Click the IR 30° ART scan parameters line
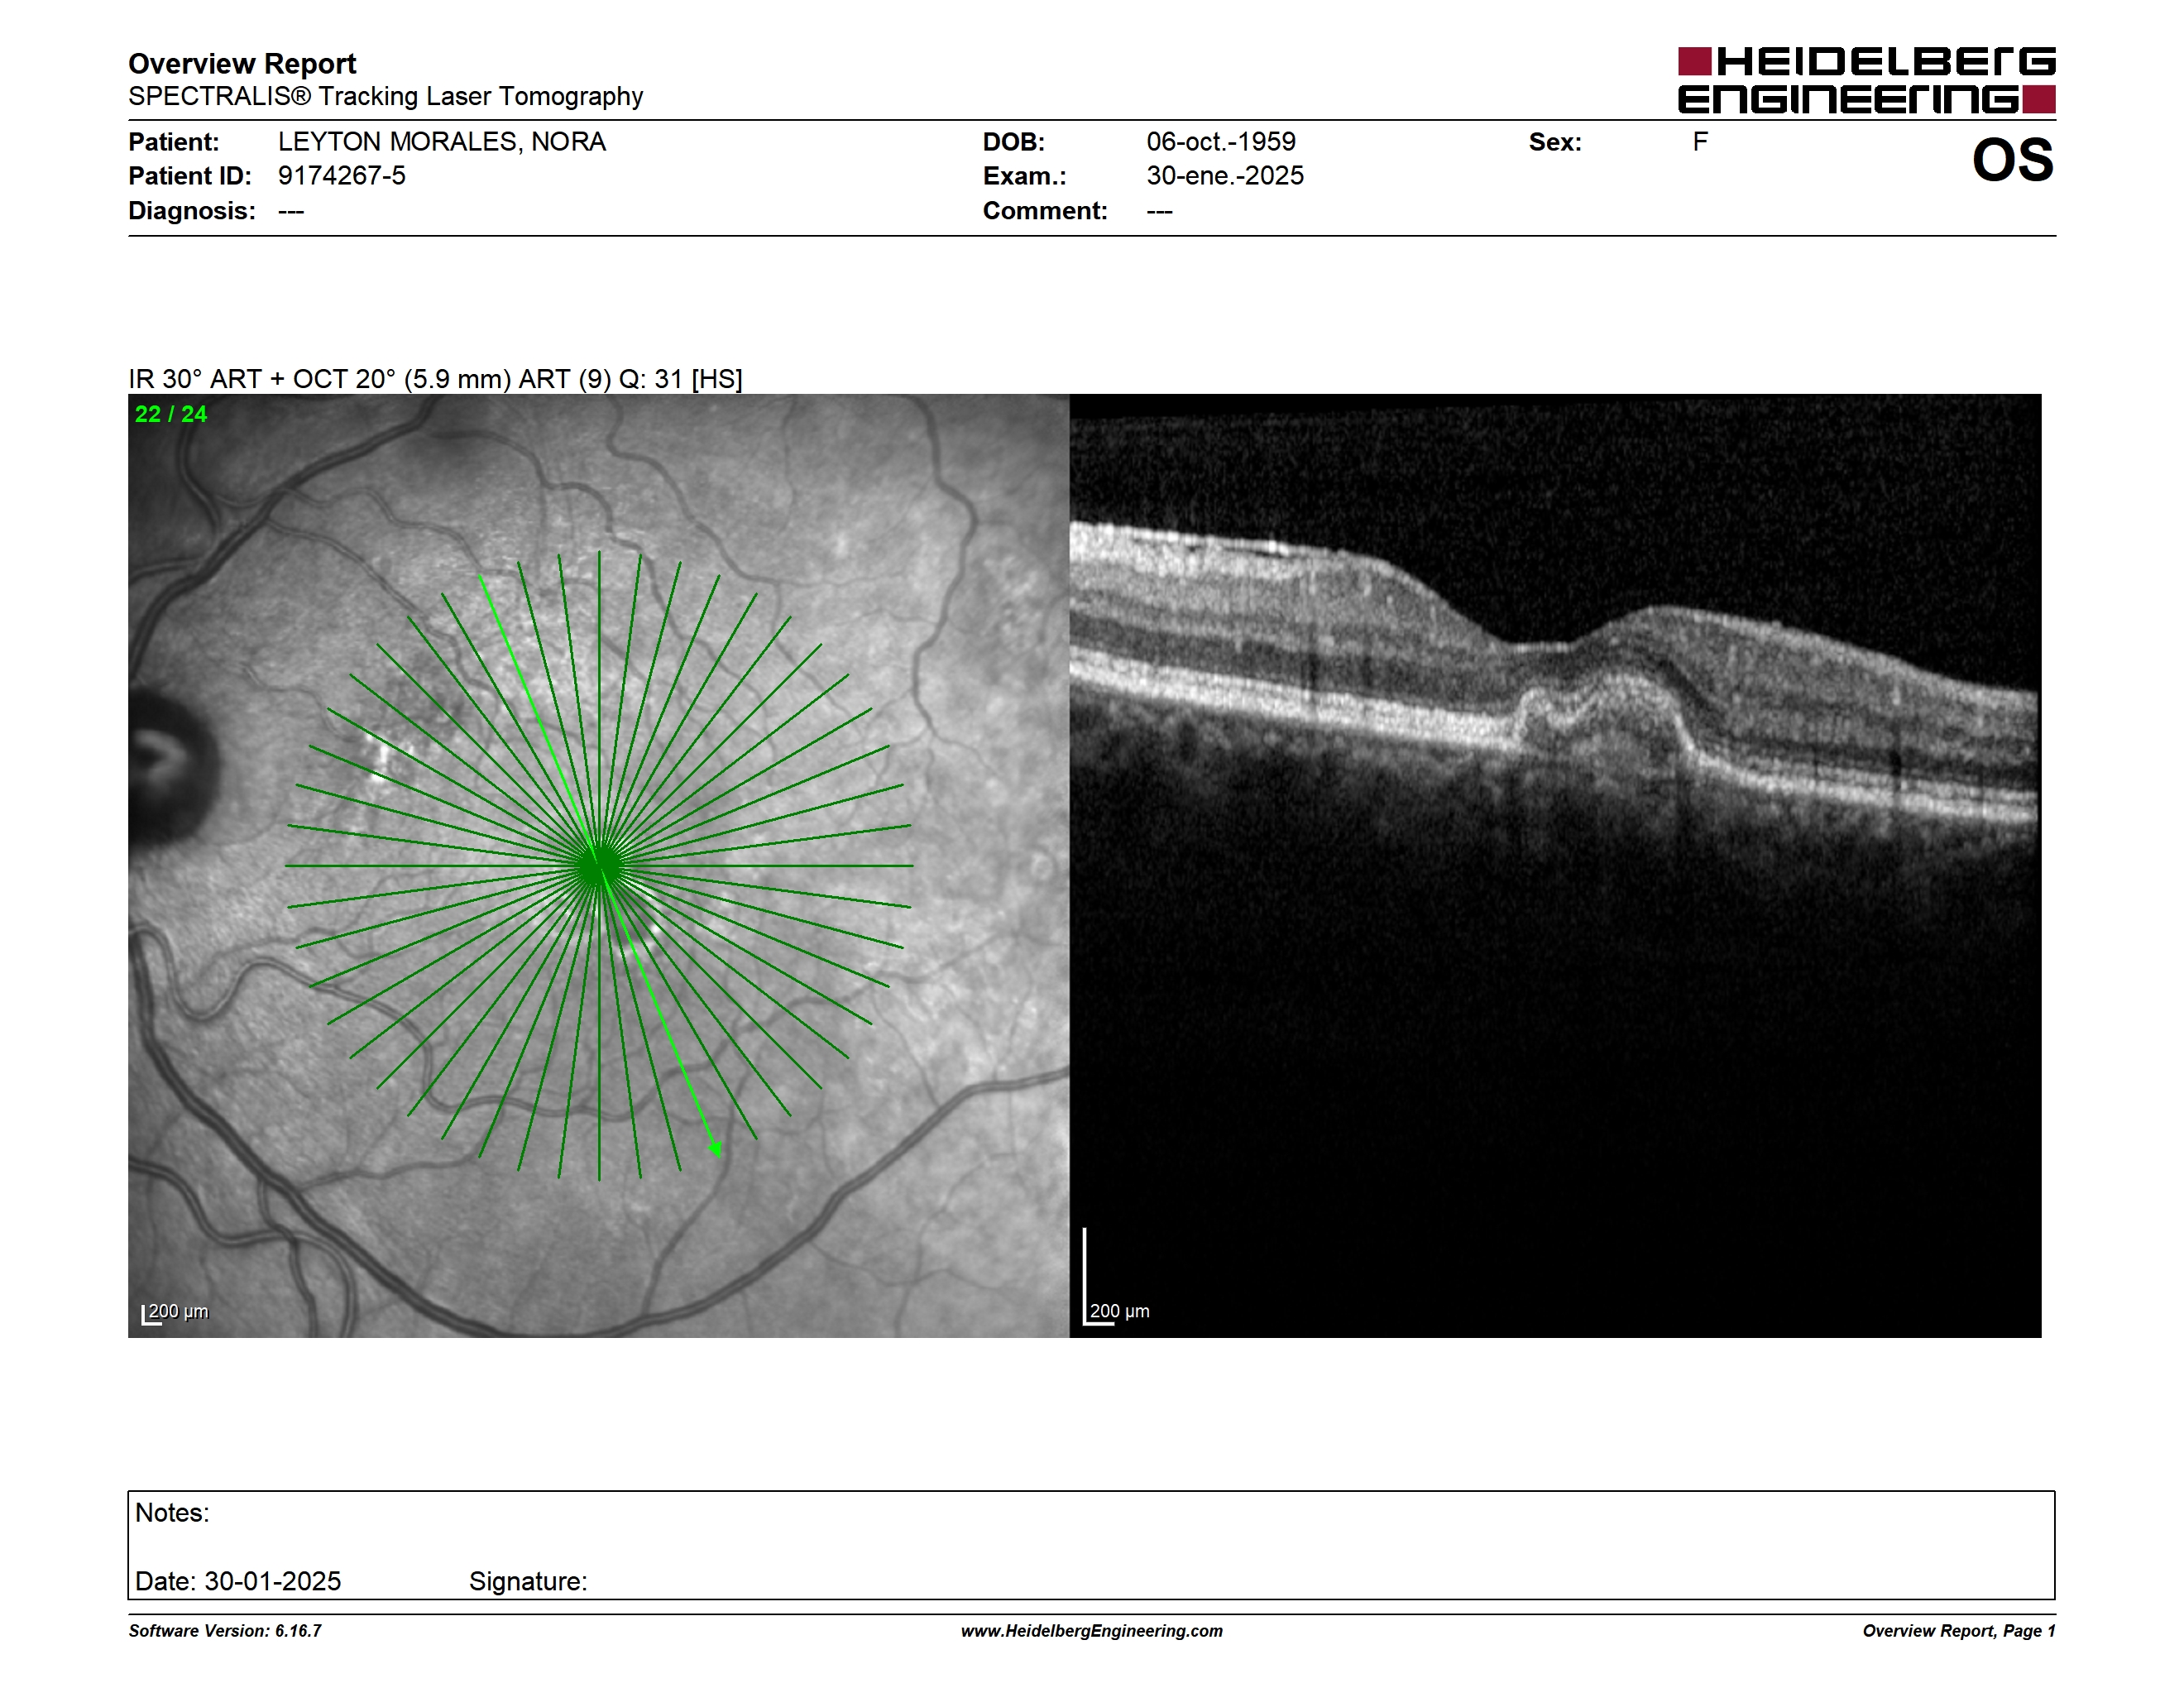Viewport: 2184px width, 1688px height. coord(435,379)
